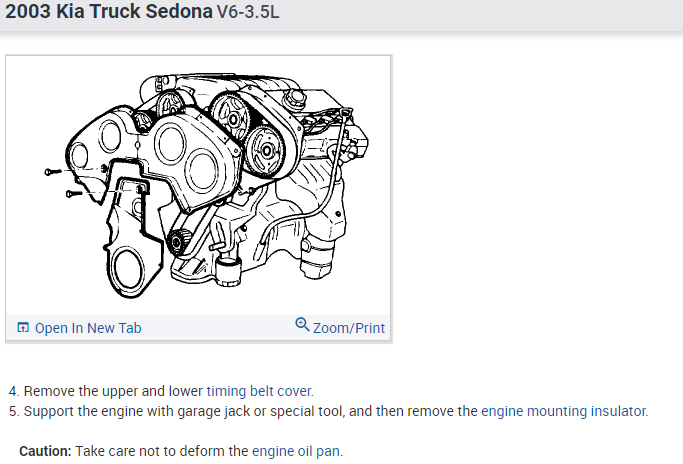683x464 pixels.
Task: Click the Zoom/Print magnifier icon
Action: pyautogui.click(x=302, y=325)
